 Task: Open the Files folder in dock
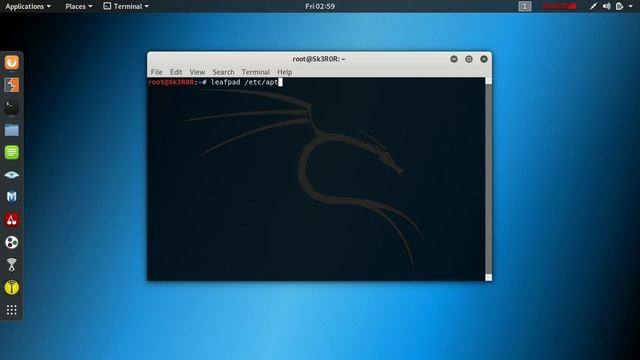click(x=11, y=130)
